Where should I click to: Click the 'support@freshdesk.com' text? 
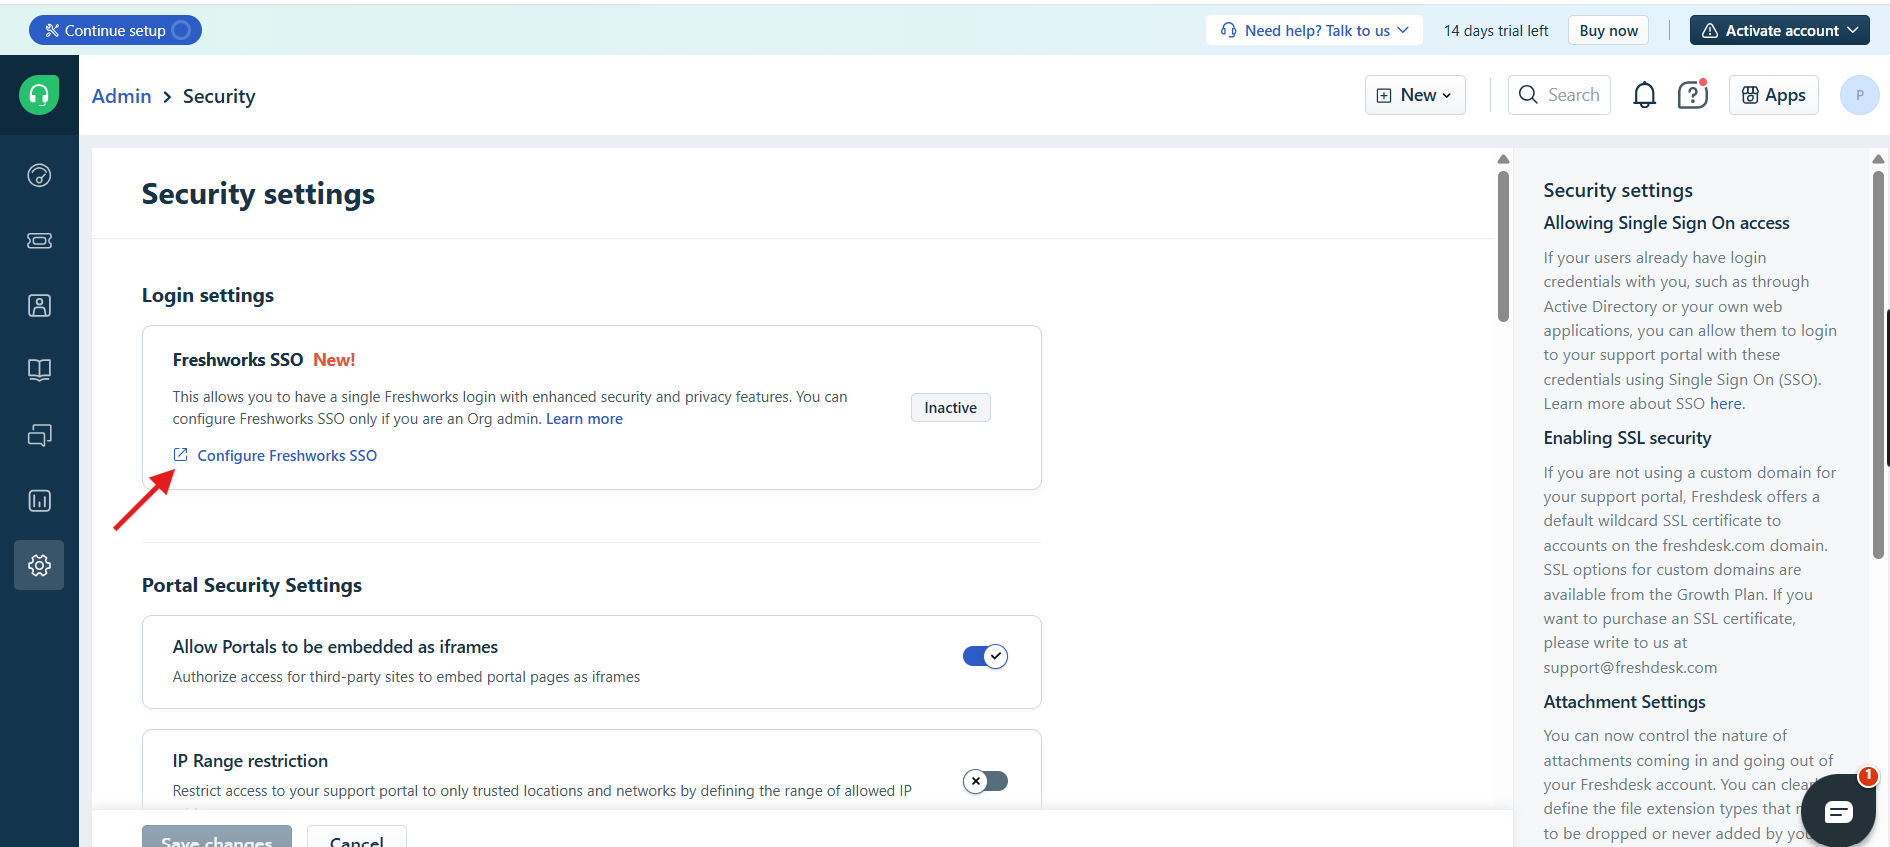pos(1630,668)
